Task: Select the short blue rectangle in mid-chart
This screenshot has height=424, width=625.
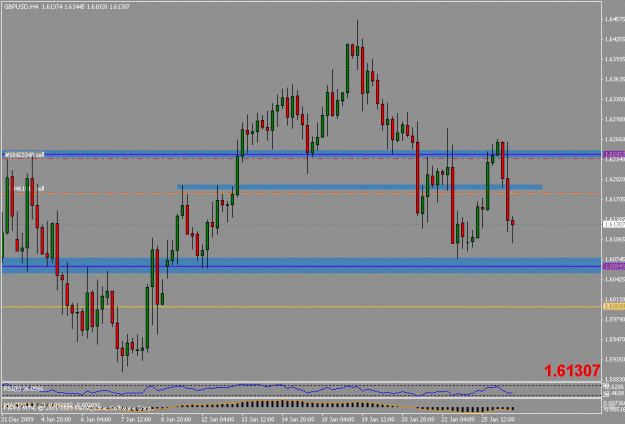Action: pos(360,187)
